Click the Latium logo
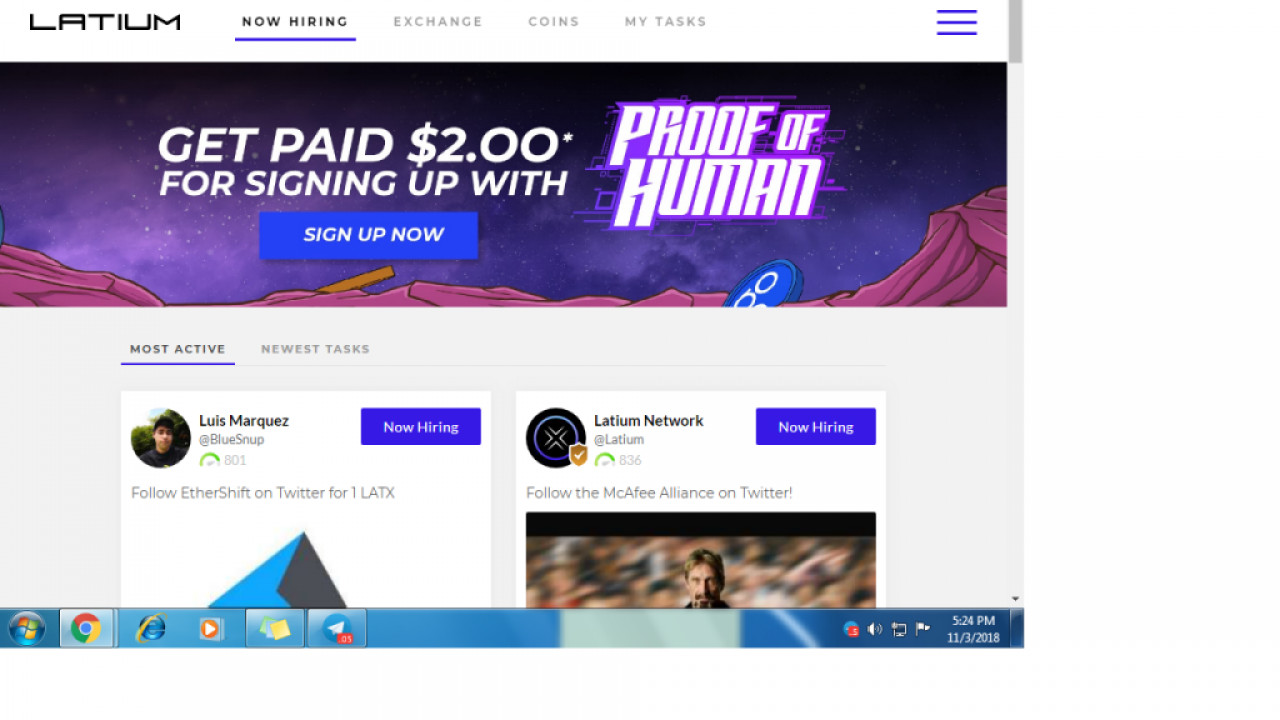Viewport: 1280px width, 720px height. [x=105, y=21]
